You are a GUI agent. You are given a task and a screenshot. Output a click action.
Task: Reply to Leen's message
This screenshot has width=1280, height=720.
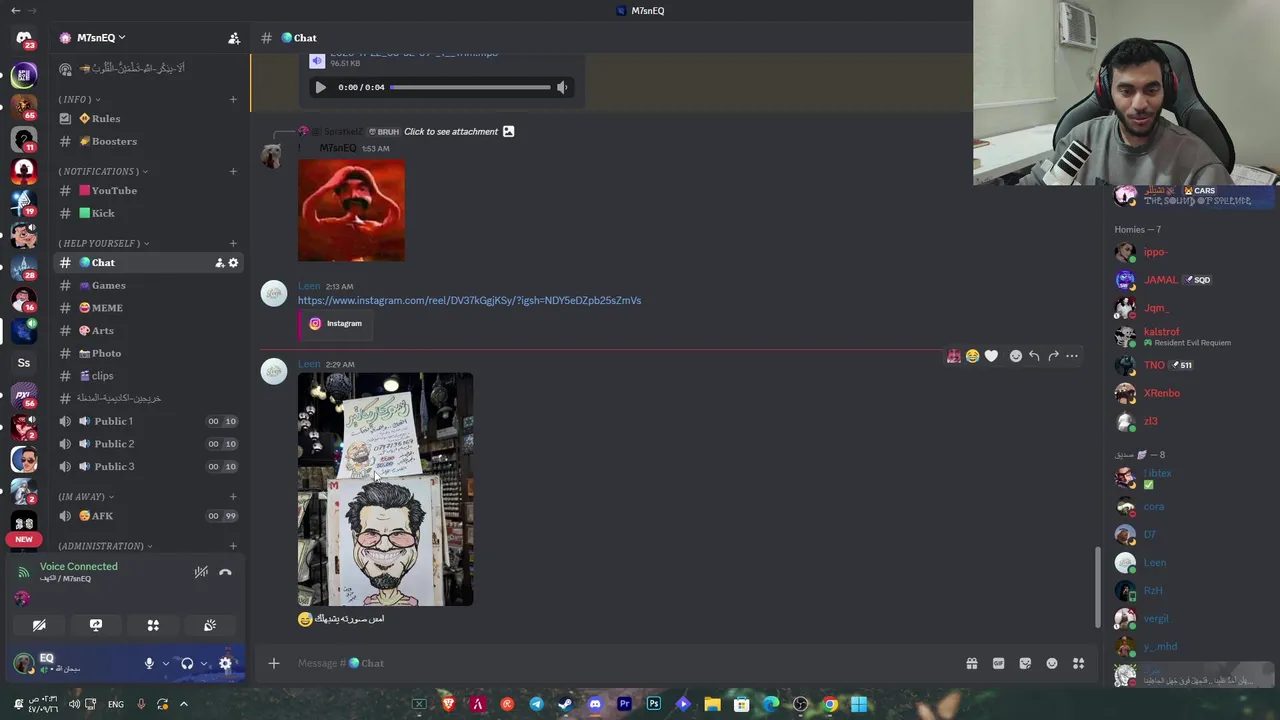click(x=1034, y=356)
